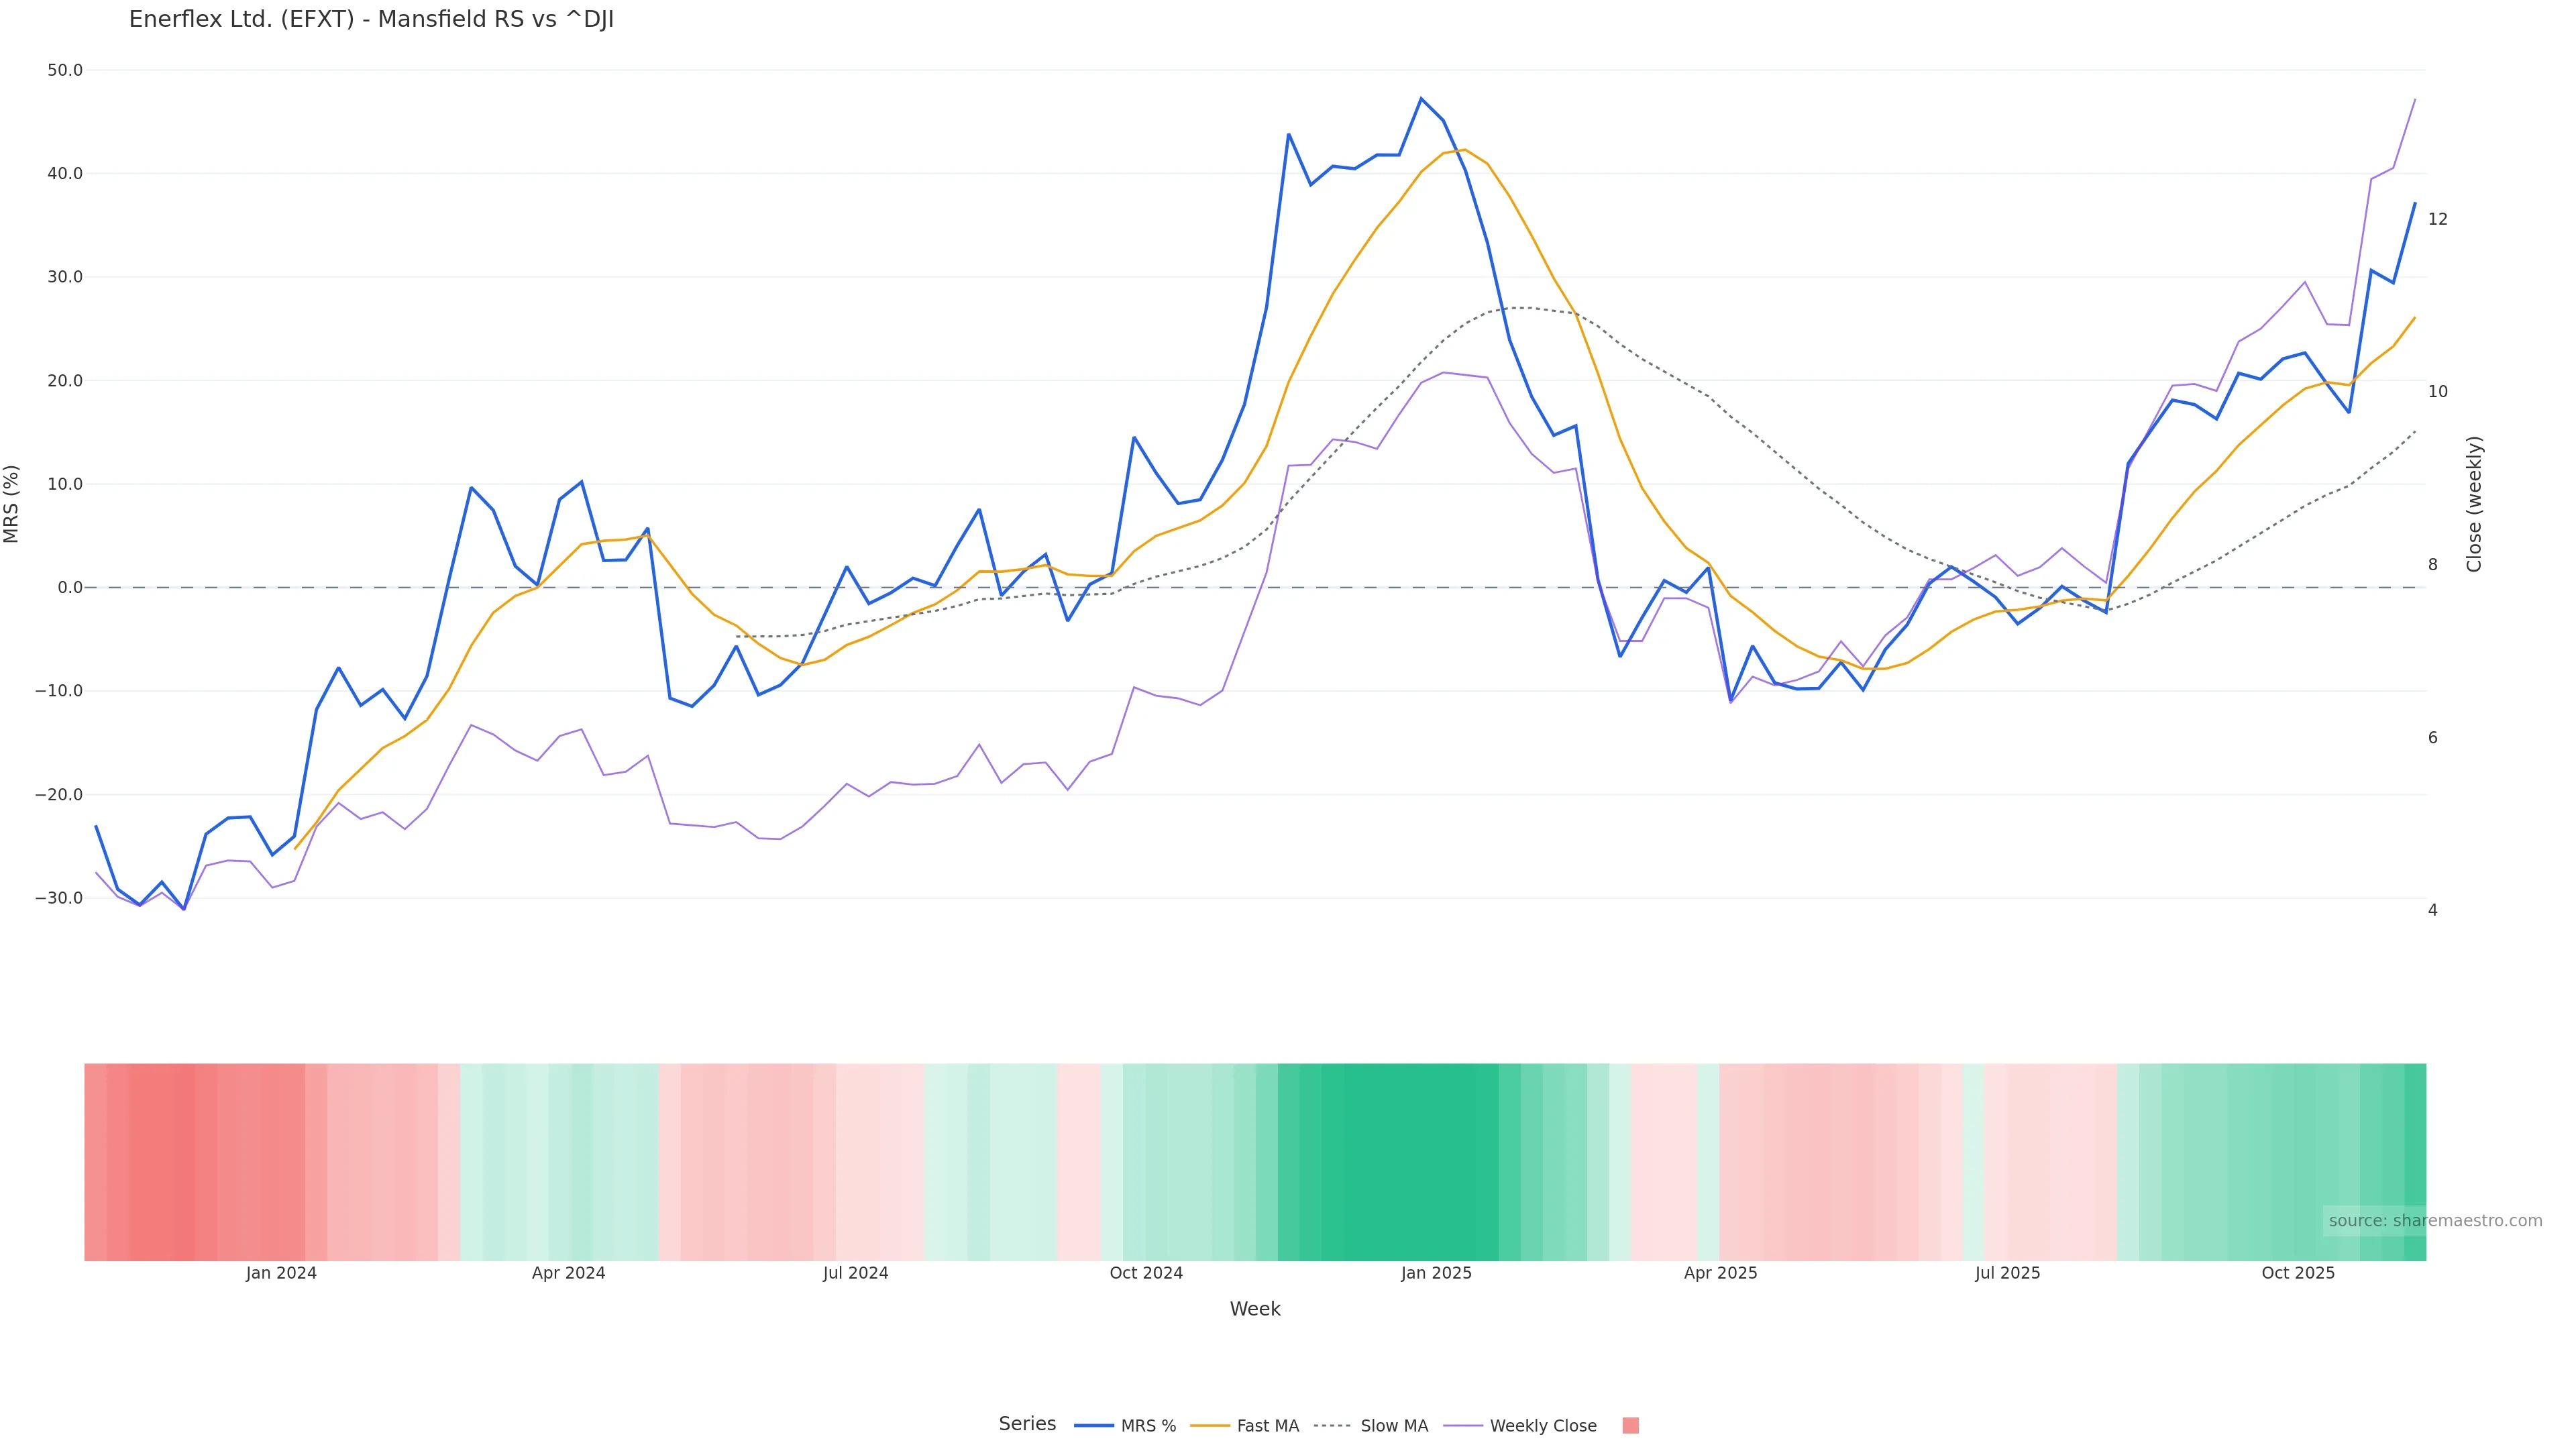Click the 50.0 MRS axis tick

(65, 70)
